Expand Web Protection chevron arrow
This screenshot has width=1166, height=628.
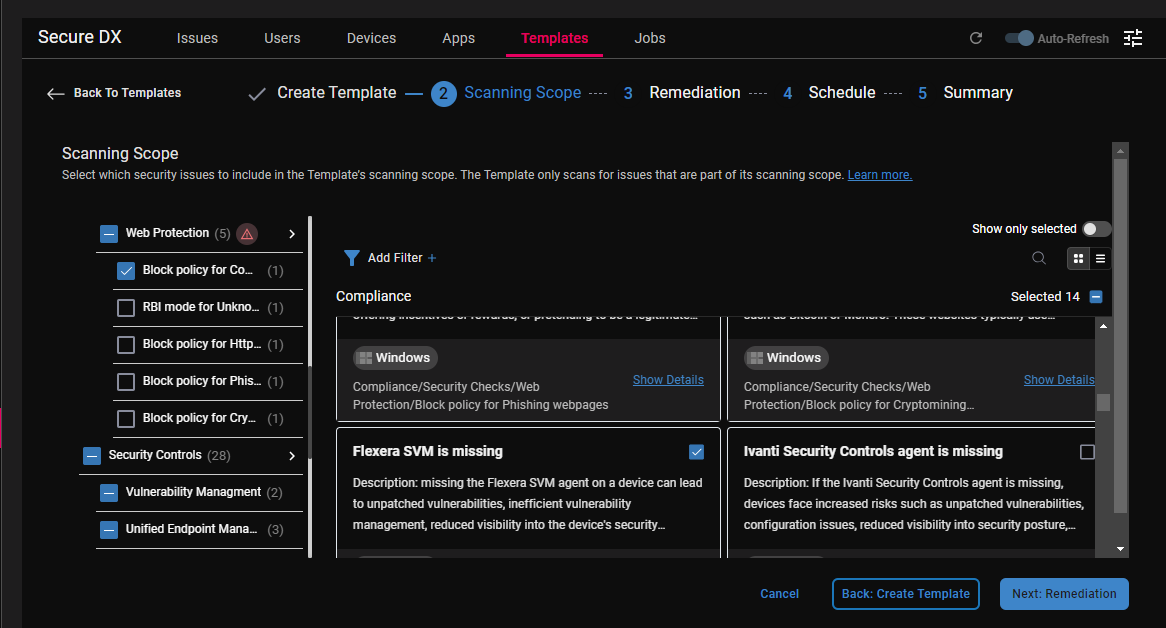[x=292, y=234]
